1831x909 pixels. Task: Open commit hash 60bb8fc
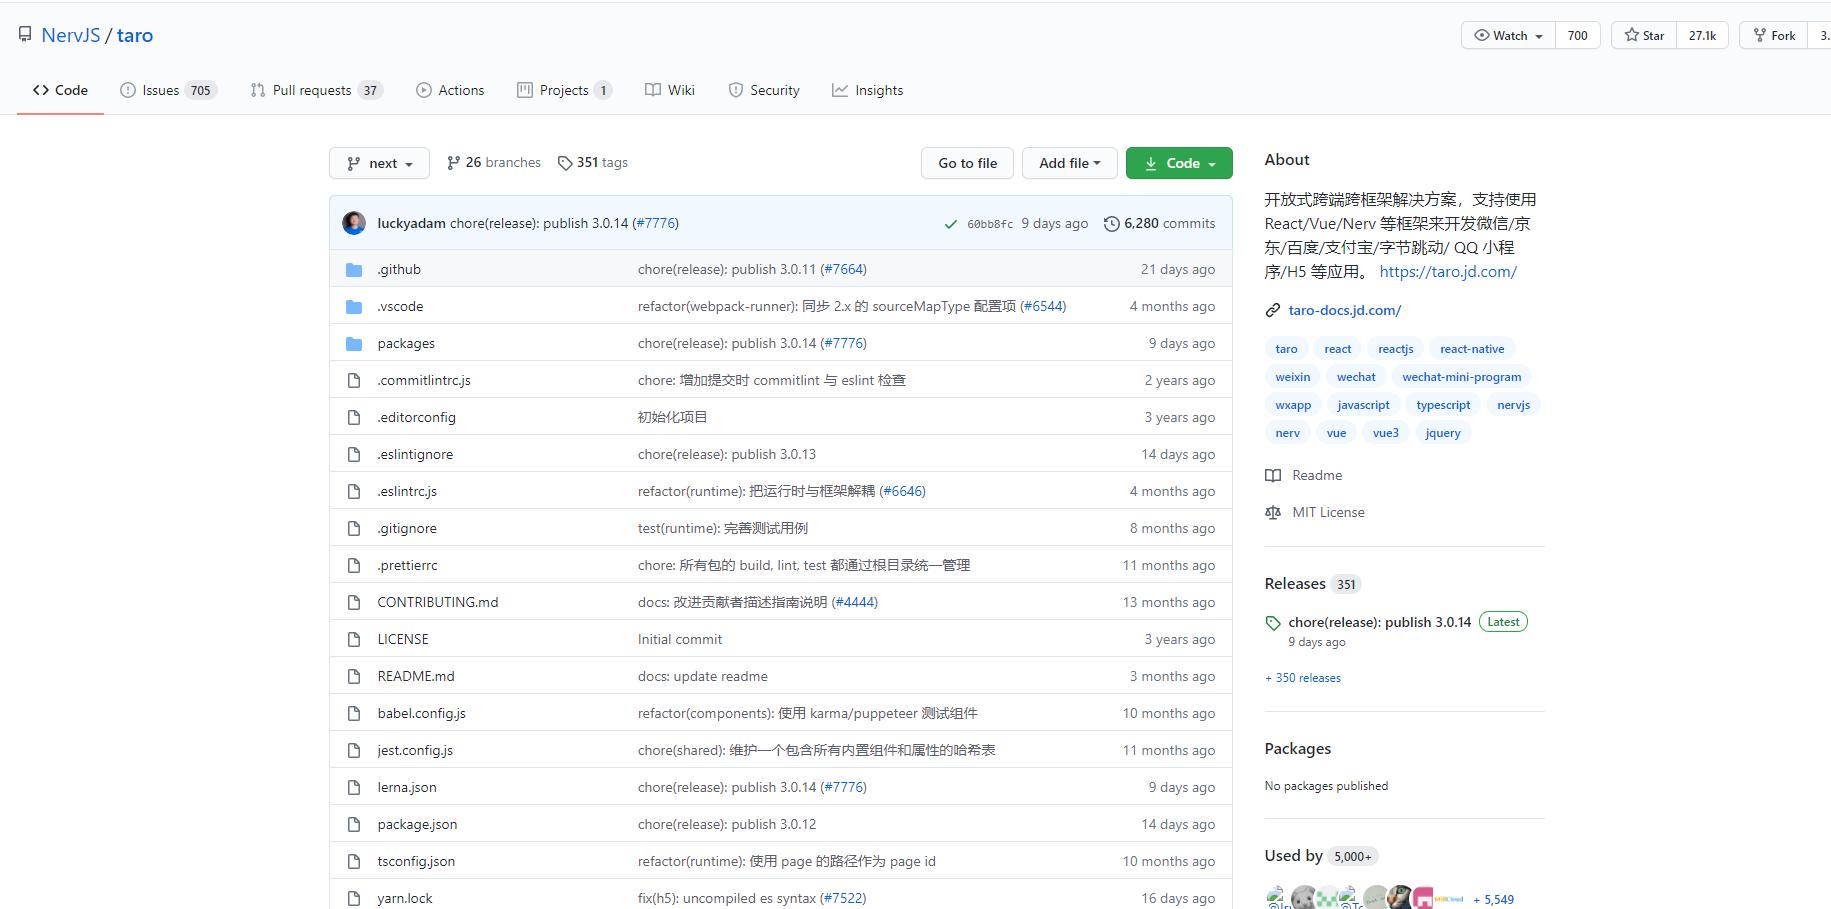point(990,224)
